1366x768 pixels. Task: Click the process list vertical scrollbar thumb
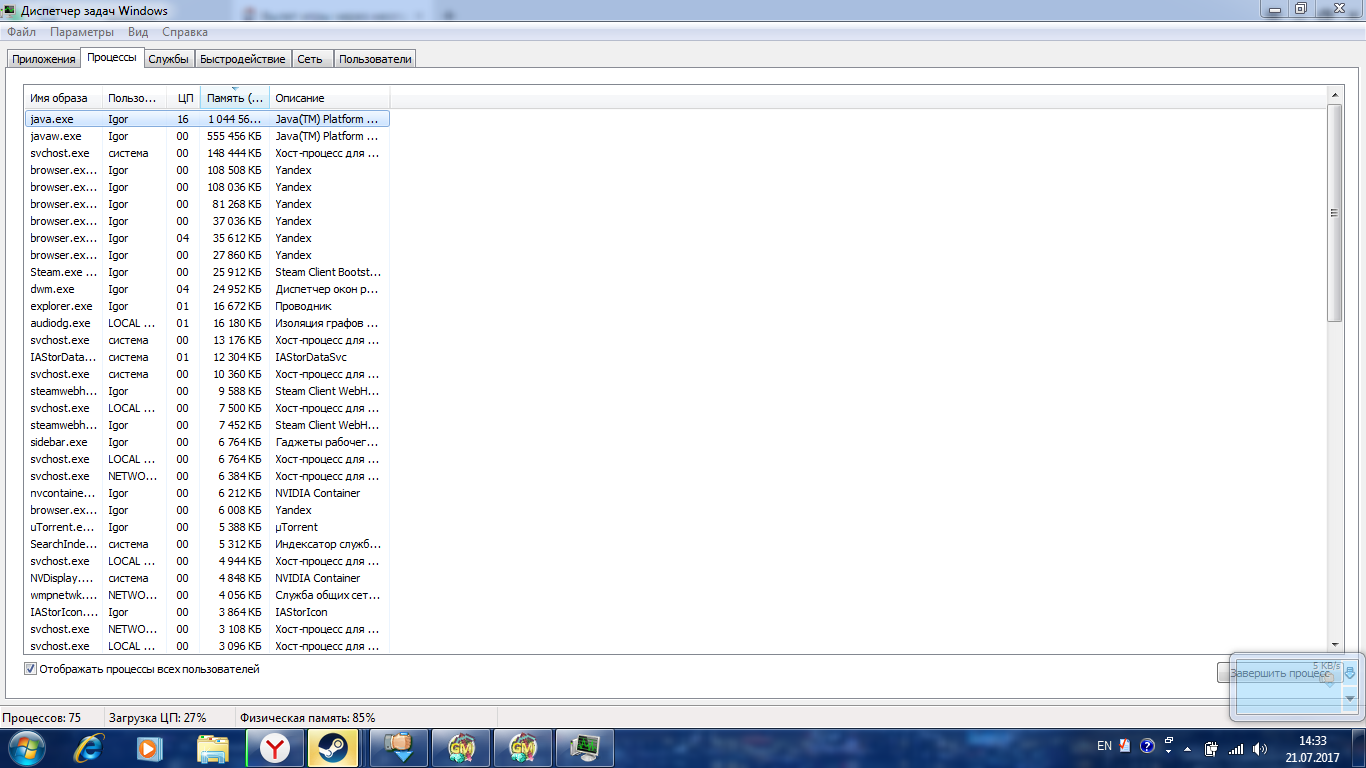coord(1335,212)
